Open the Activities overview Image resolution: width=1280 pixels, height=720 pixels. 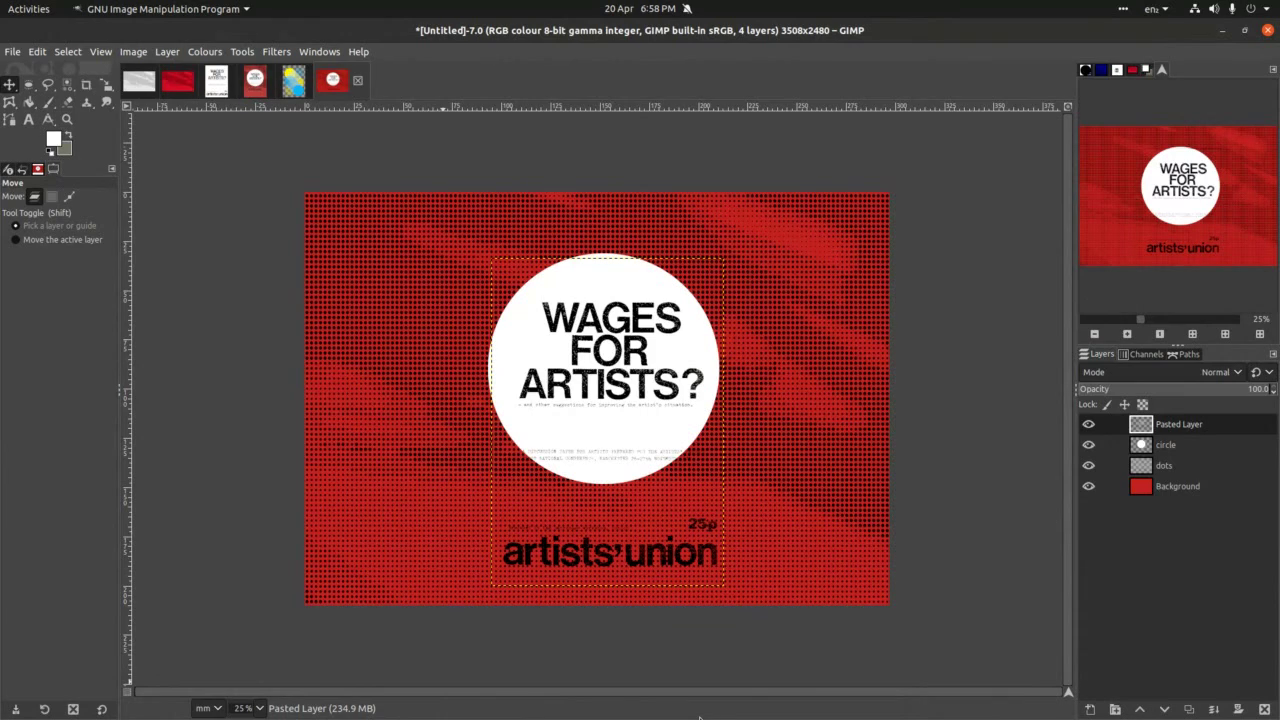[29, 9]
